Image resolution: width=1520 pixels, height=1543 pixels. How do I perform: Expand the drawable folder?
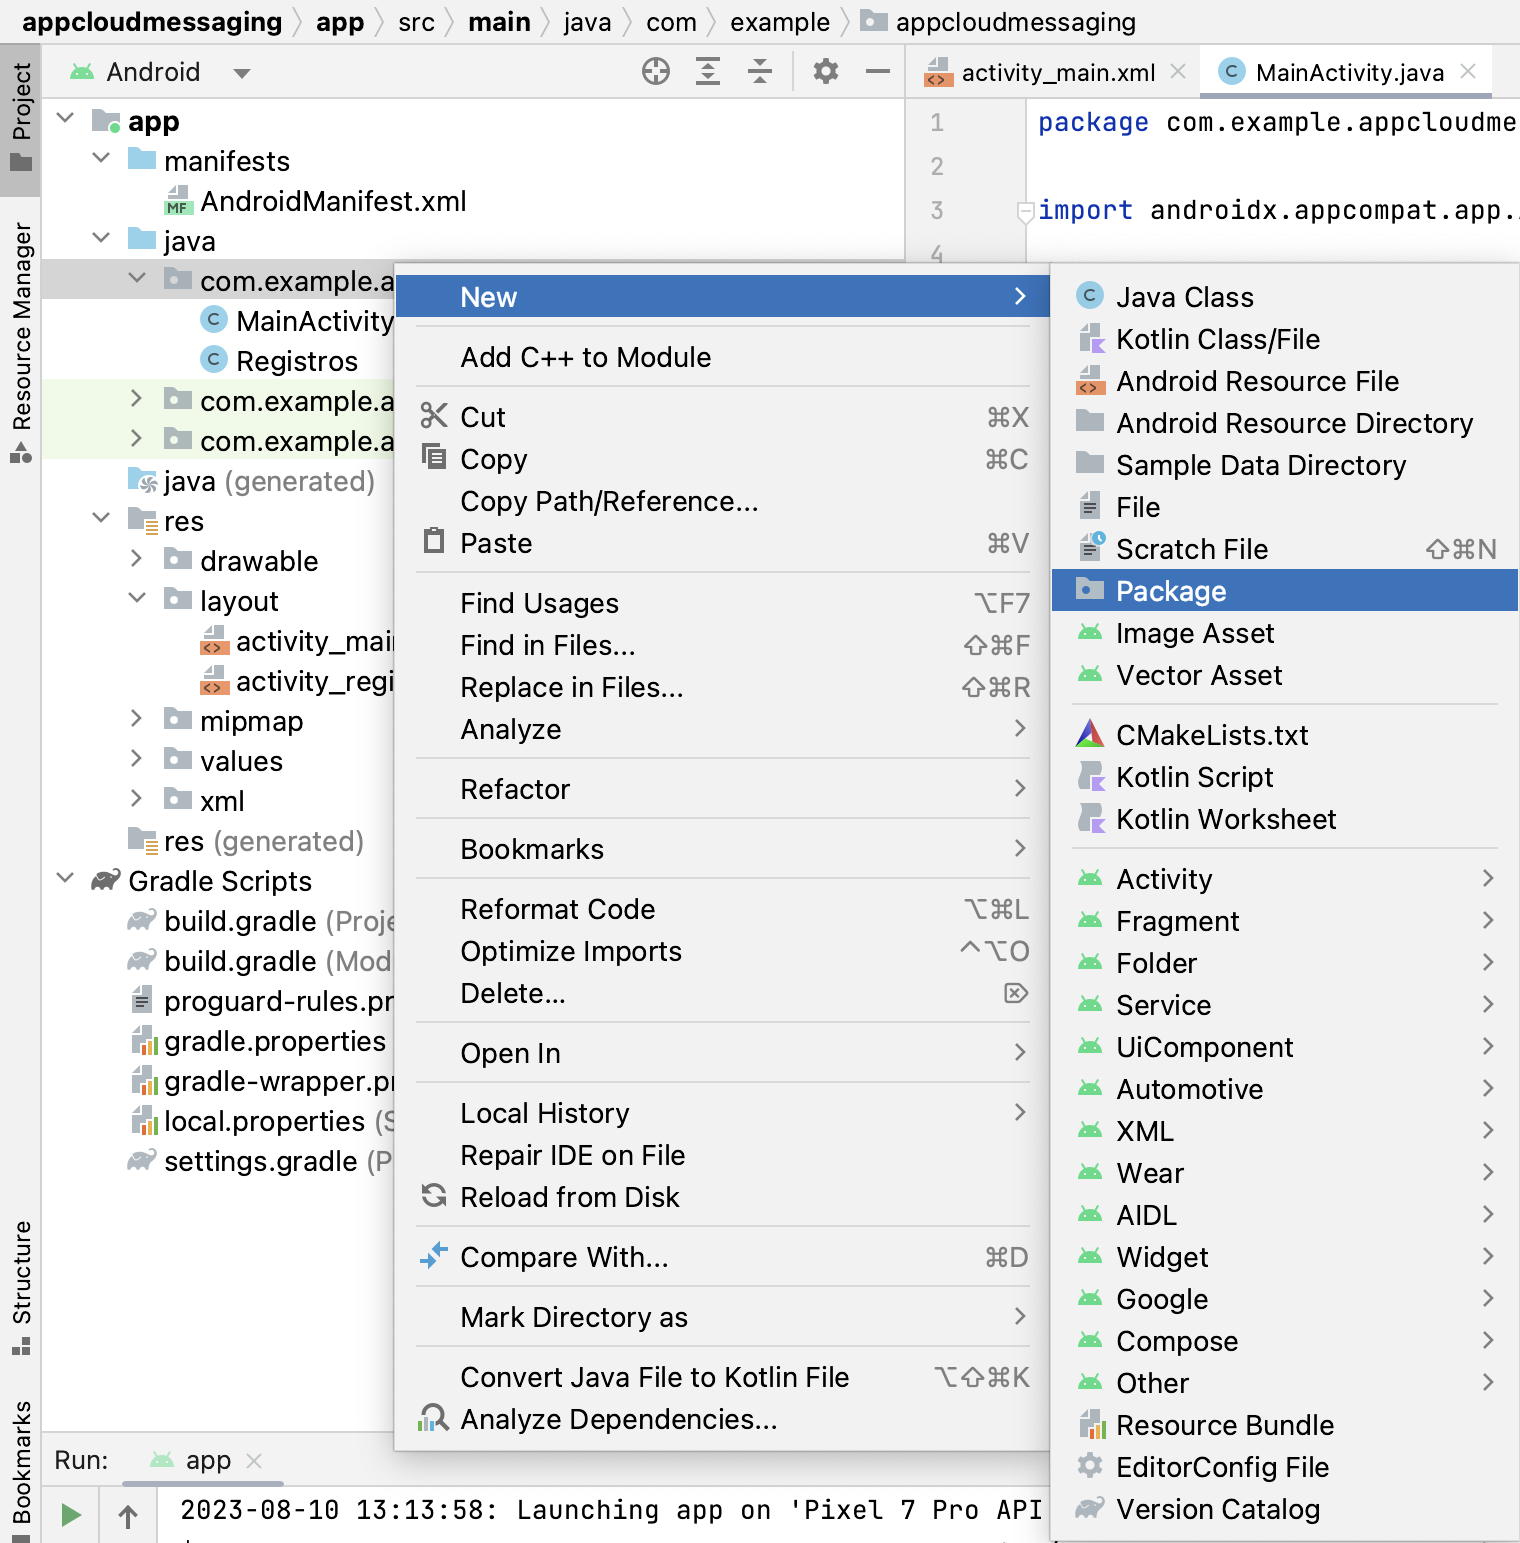pos(137,559)
